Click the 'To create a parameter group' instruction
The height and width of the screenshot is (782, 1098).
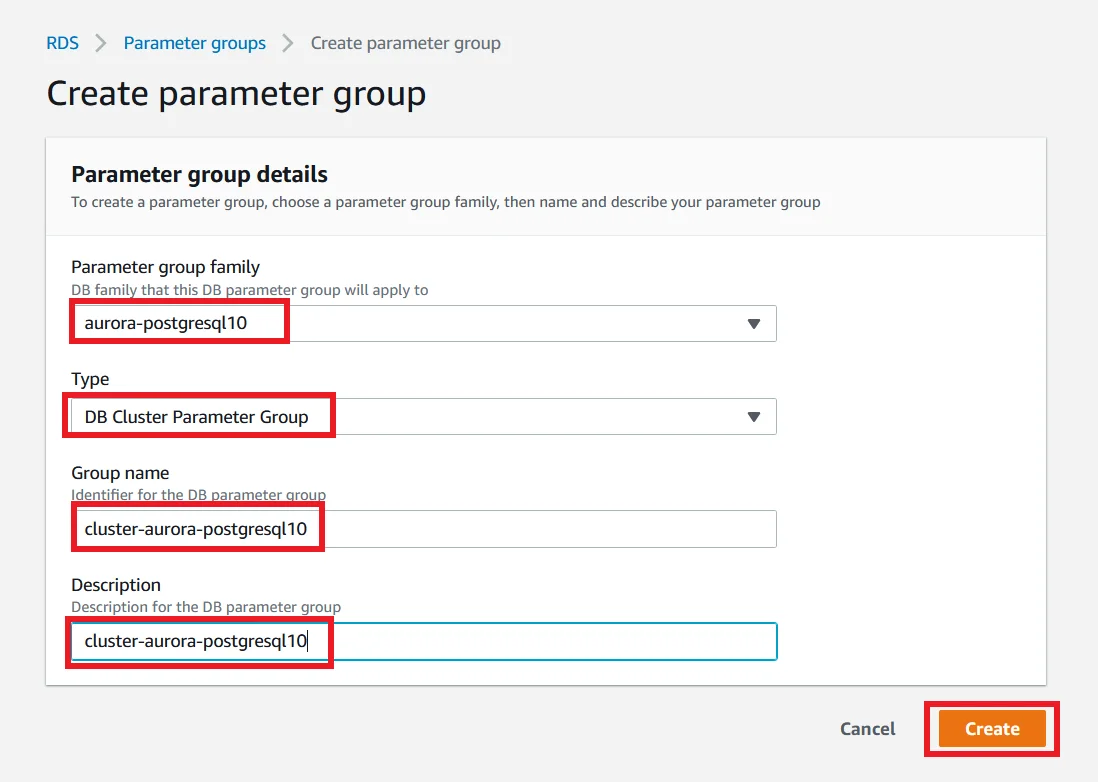pos(445,202)
